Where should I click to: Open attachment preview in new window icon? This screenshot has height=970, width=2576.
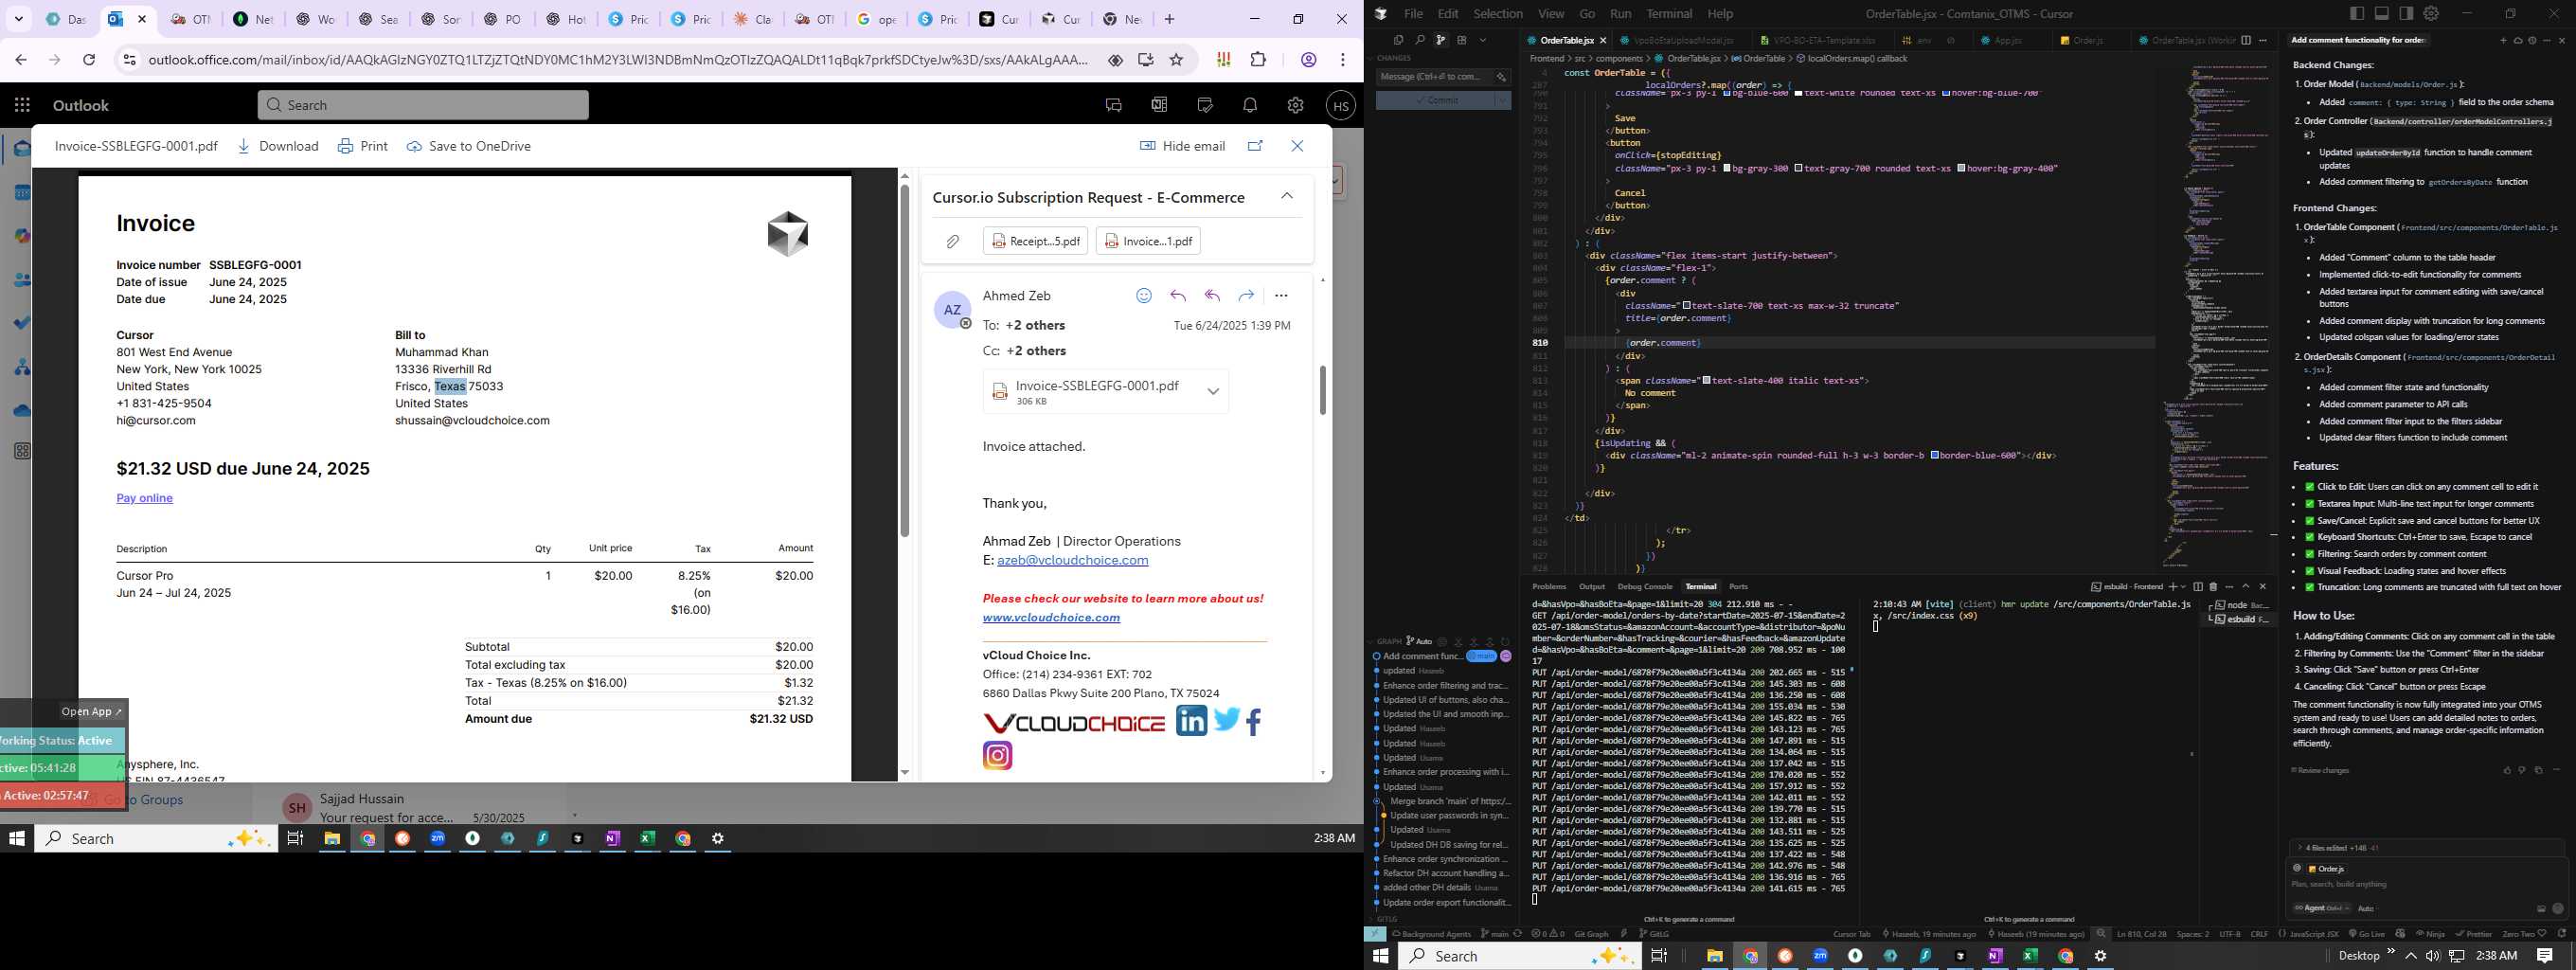pos(1255,146)
